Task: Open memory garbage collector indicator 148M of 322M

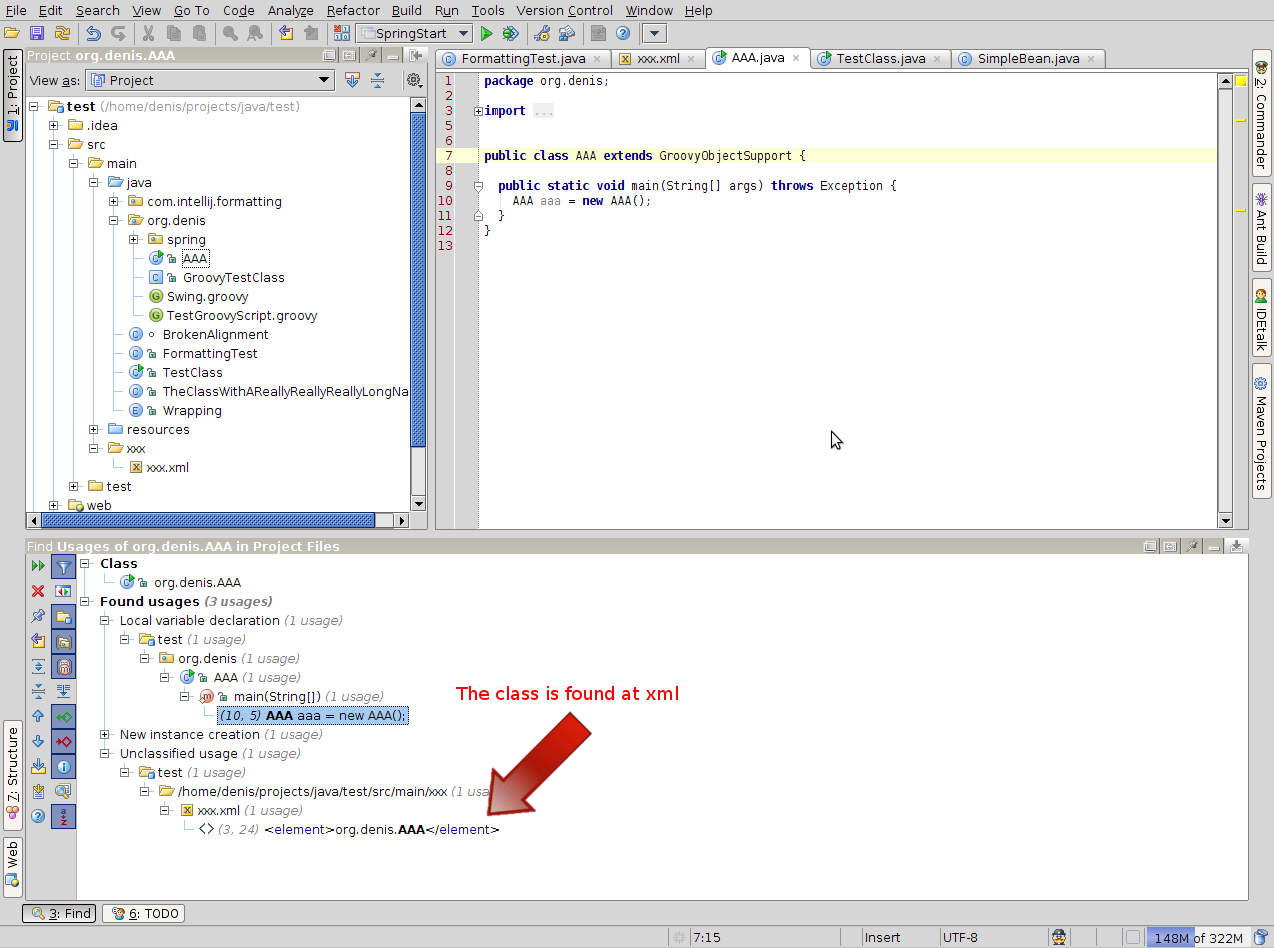Action: pyautogui.click(x=1198, y=938)
